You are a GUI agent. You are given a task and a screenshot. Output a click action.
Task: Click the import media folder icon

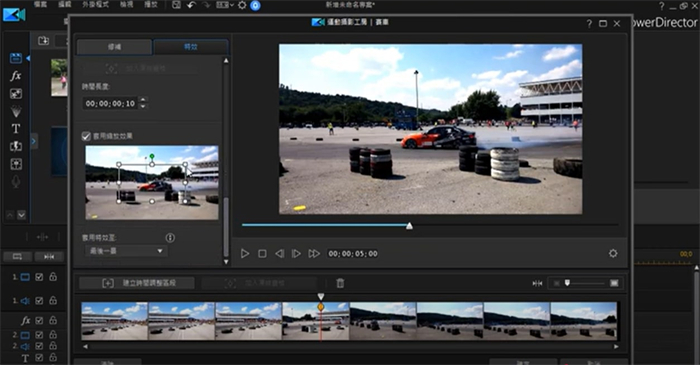click(x=43, y=41)
